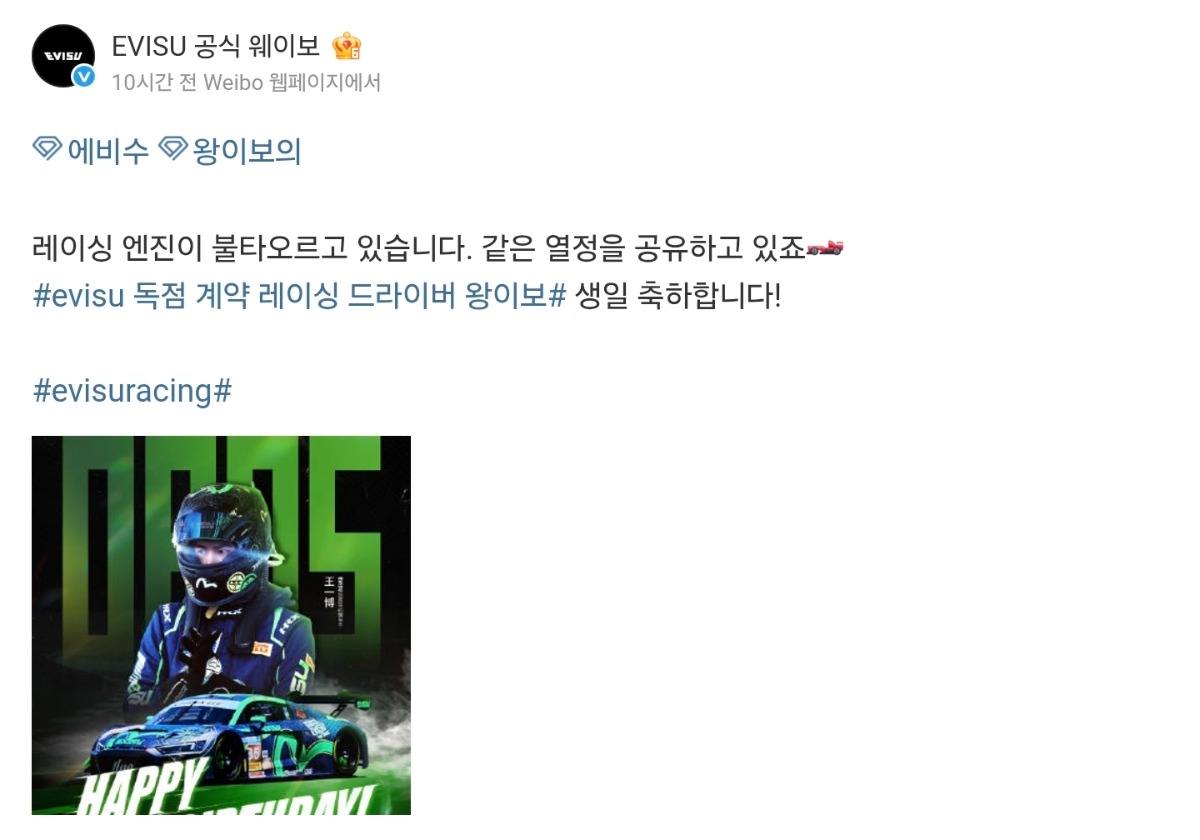Select the diamond icon before 왕이보의
The image size is (1200, 840).
173,150
